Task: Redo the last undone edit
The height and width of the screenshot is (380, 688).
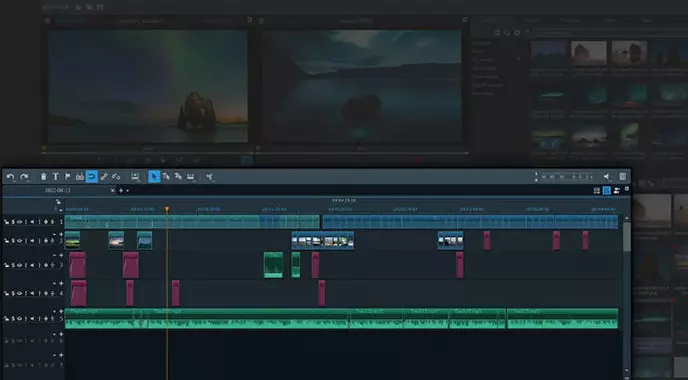Action: point(24,177)
